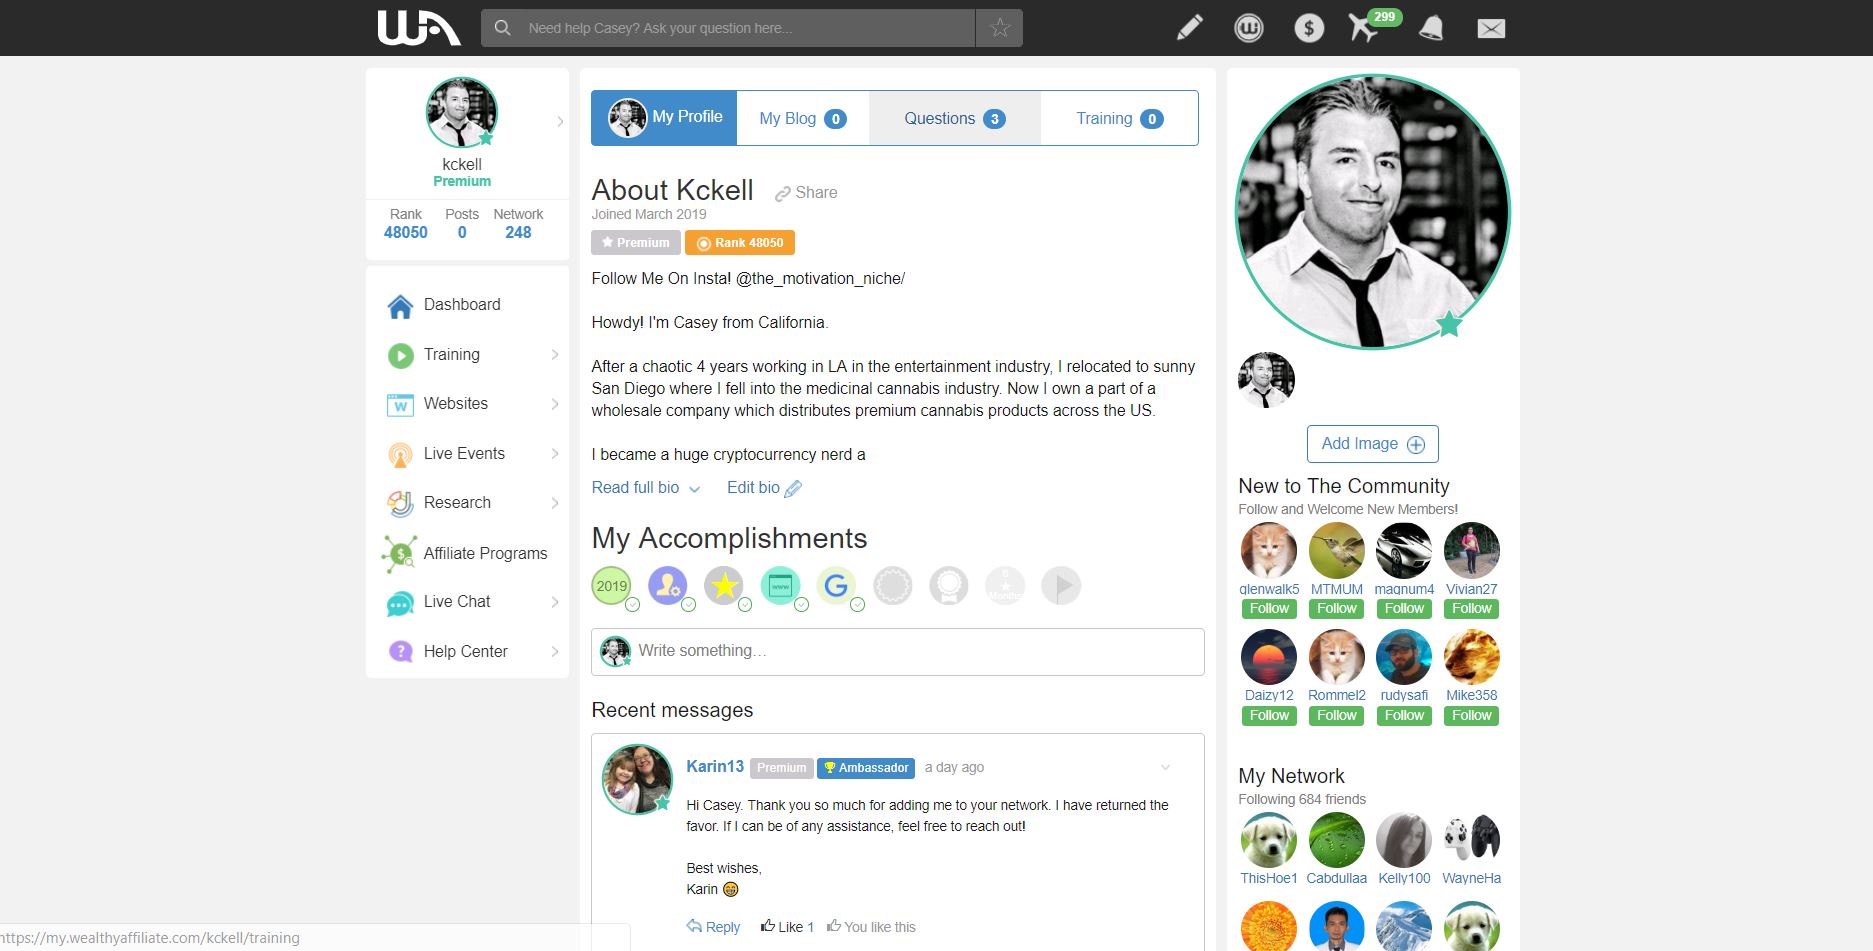Follow the member Mike358
This screenshot has height=951, width=1873.
click(x=1472, y=716)
